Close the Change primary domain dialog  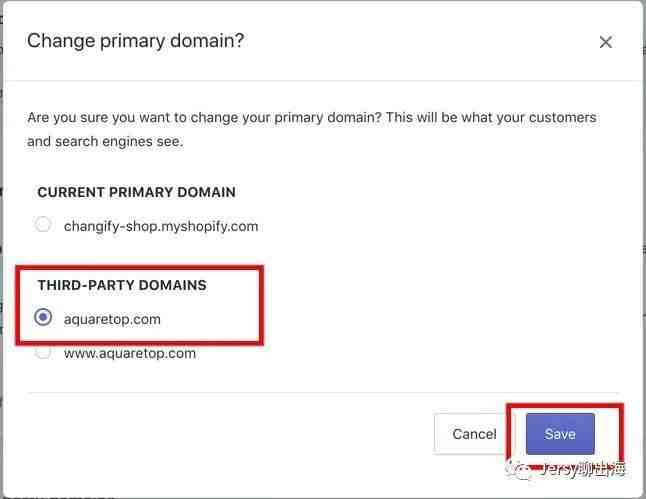[x=605, y=42]
